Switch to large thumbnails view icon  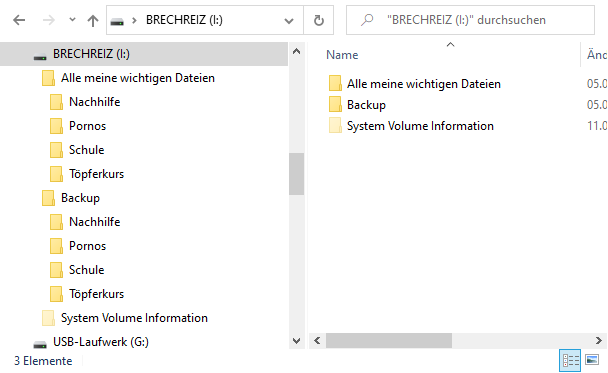pos(592,360)
